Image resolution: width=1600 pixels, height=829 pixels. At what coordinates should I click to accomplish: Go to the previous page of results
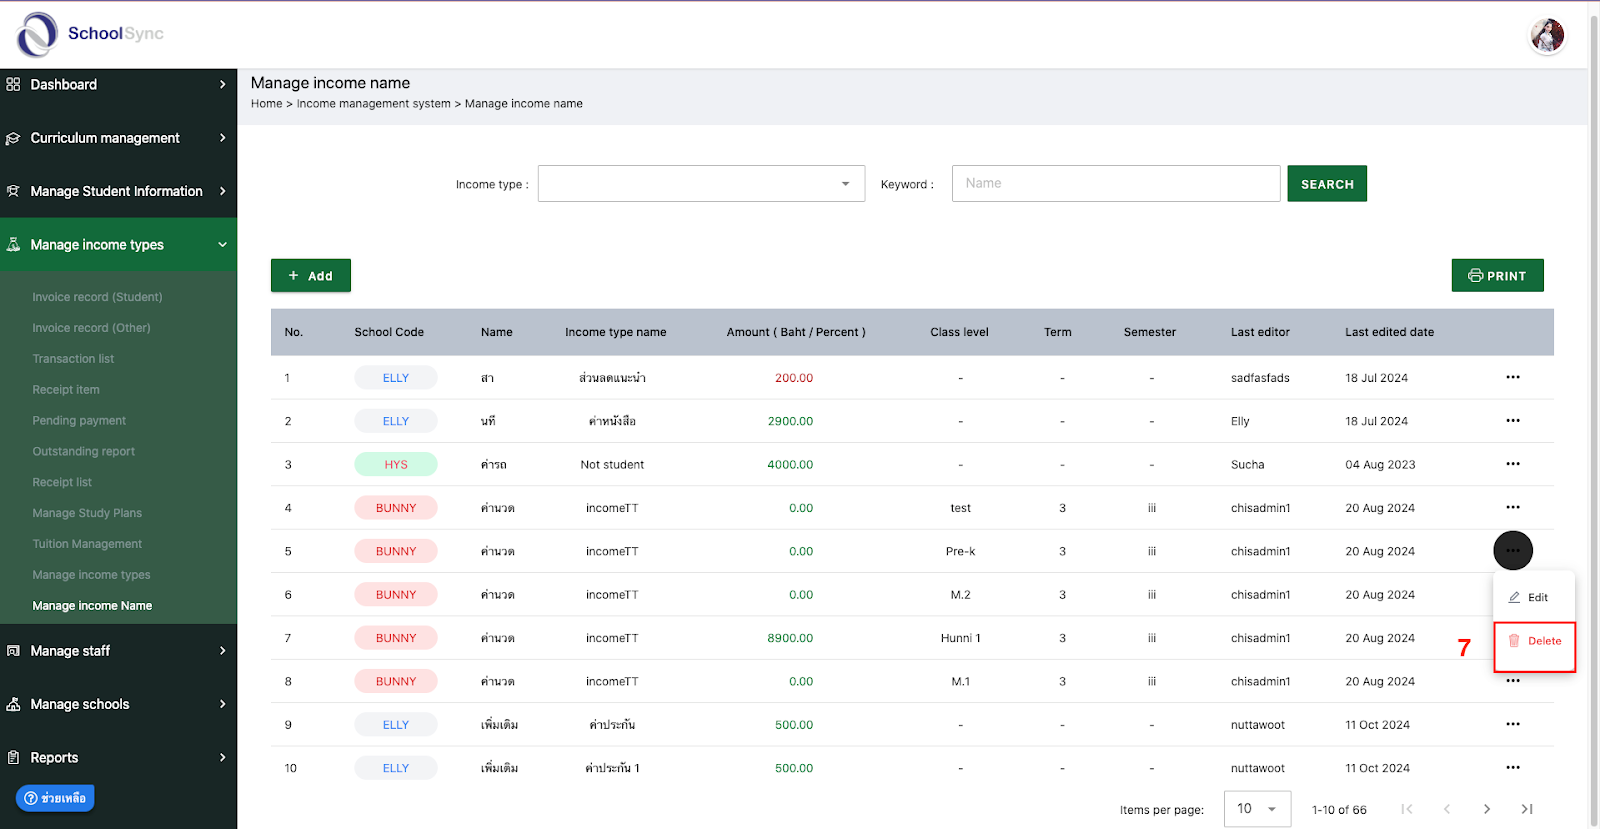pyautogui.click(x=1447, y=809)
